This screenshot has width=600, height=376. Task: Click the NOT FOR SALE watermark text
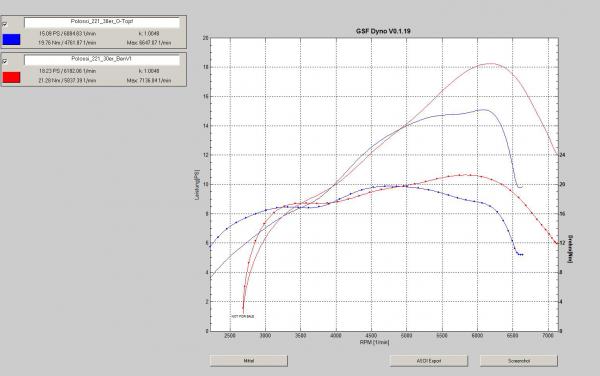pyautogui.click(x=243, y=317)
